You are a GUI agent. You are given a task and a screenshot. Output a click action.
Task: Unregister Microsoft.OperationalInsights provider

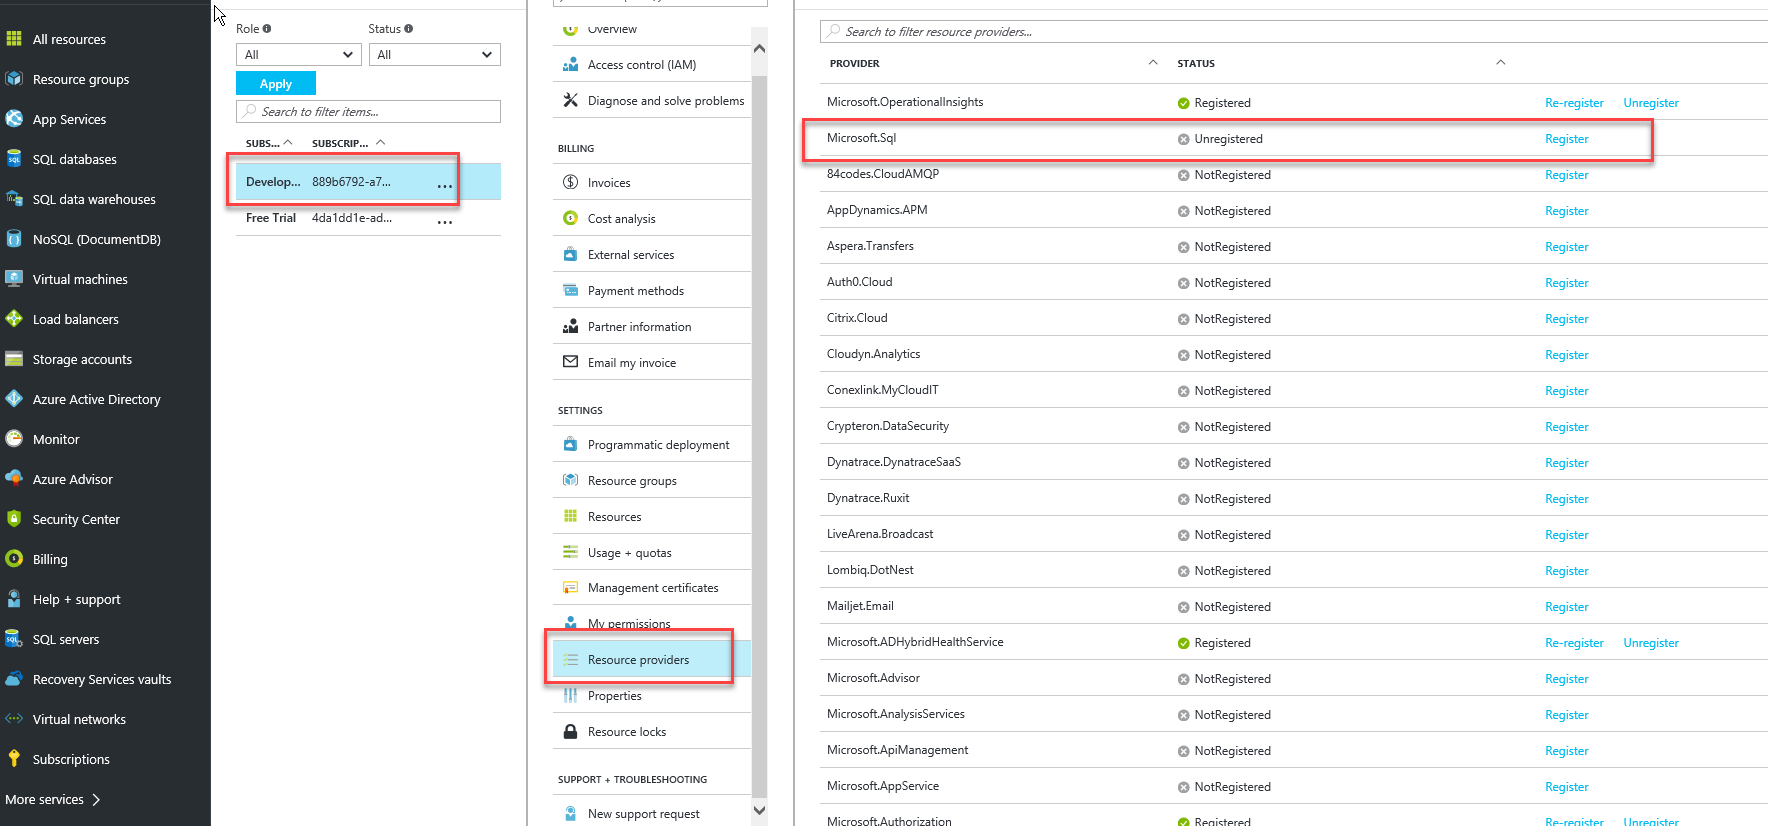pyautogui.click(x=1651, y=103)
